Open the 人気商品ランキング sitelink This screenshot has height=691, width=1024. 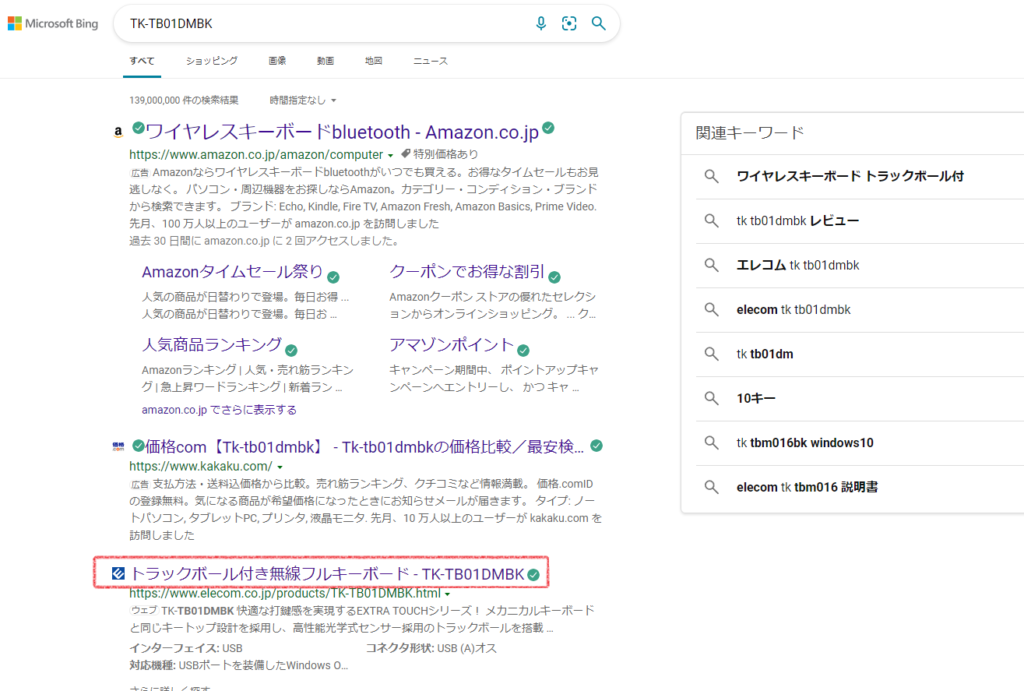click(x=212, y=345)
